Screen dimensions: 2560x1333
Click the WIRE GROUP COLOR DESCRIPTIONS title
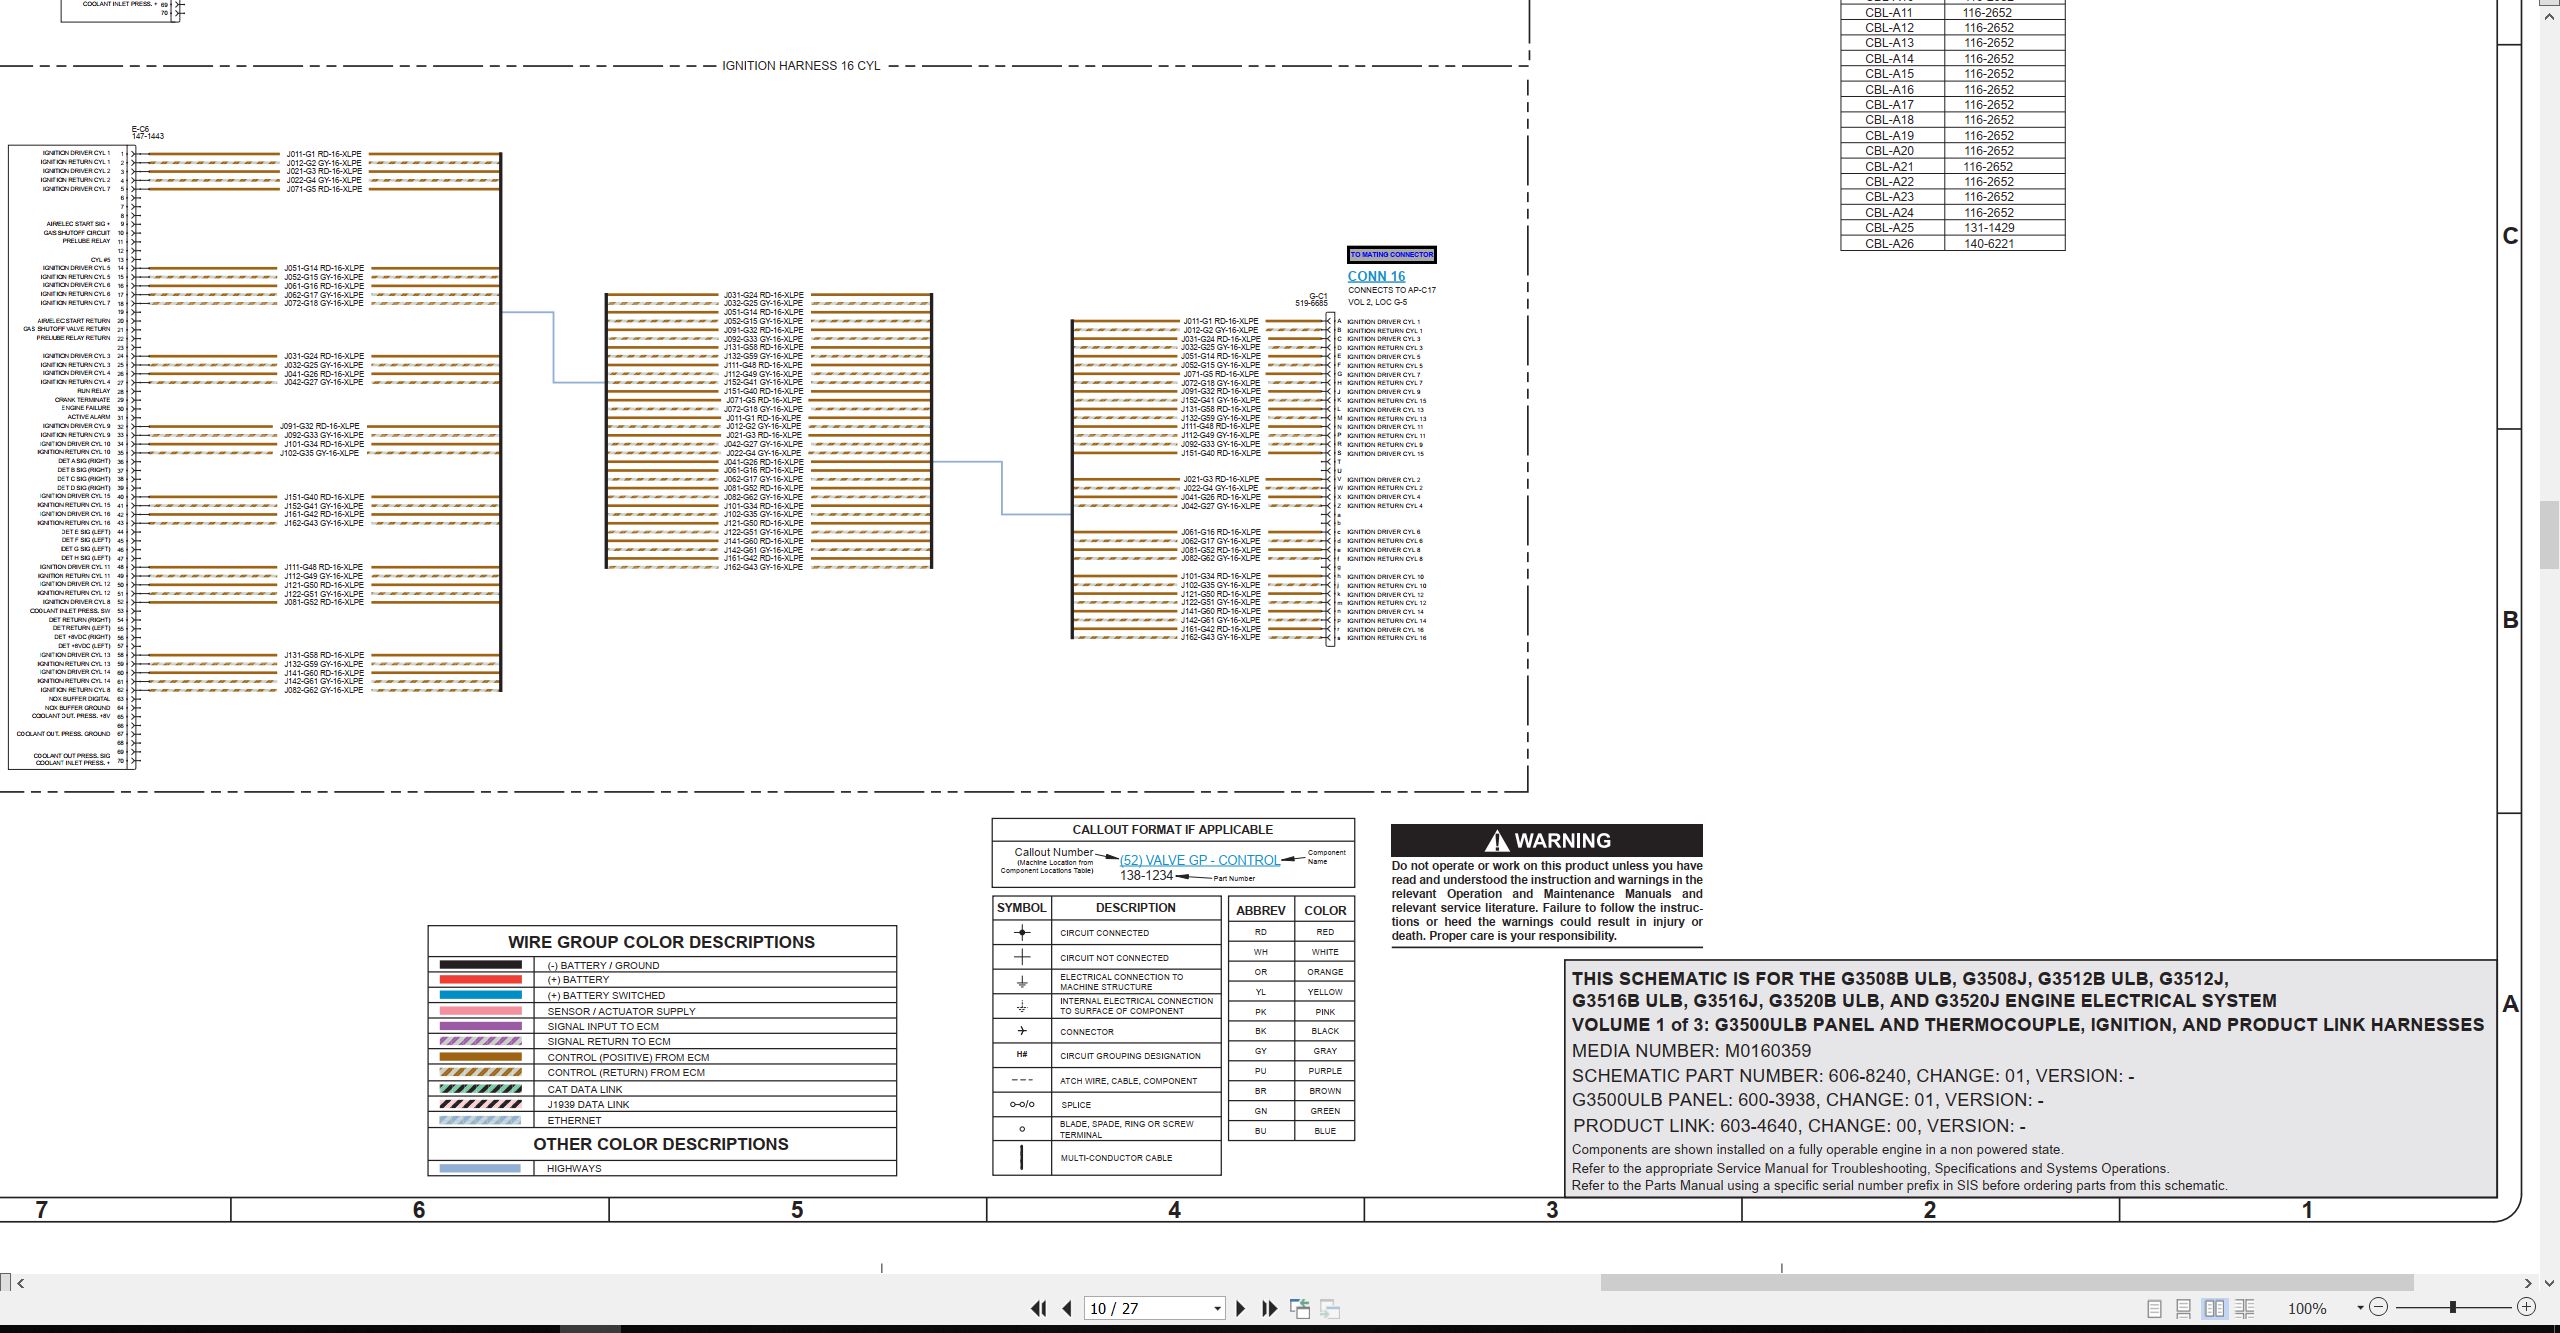click(x=661, y=942)
